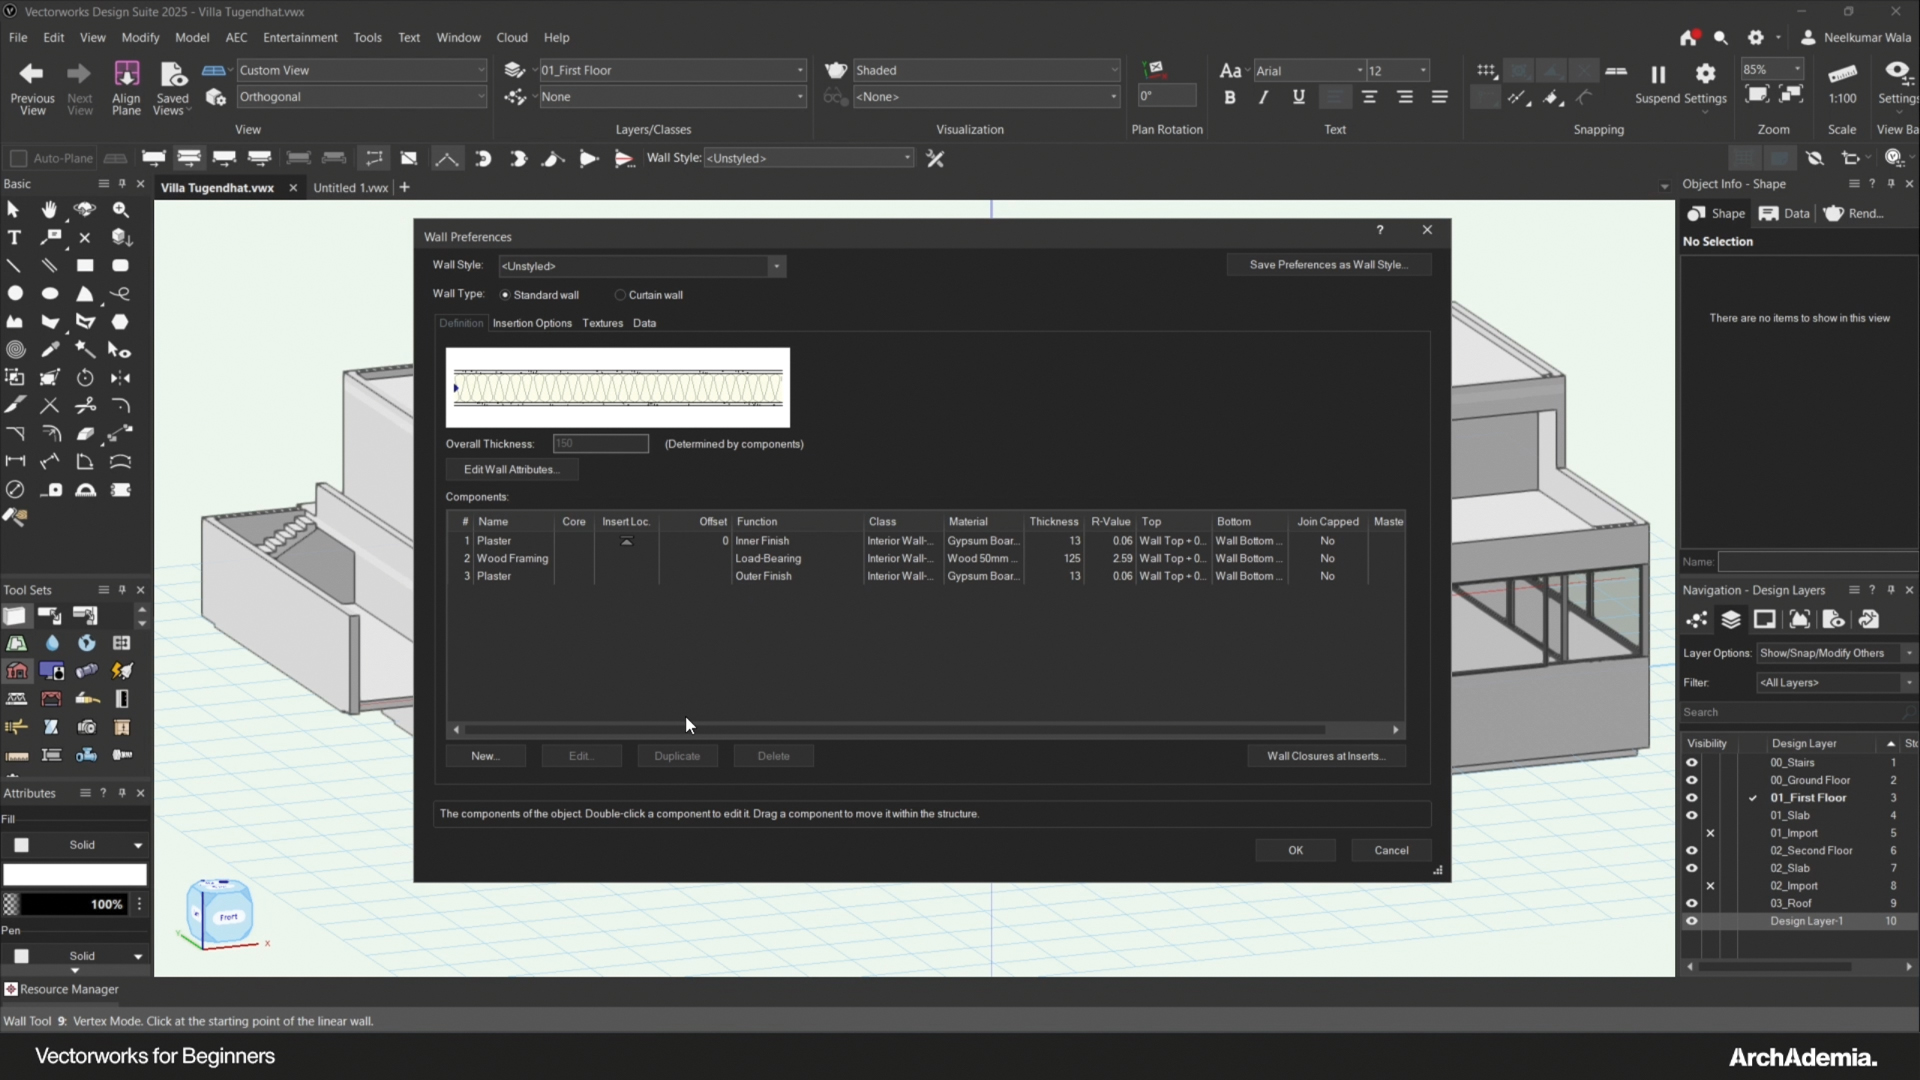Hide the 00_Stairs layer eye icon
Viewport: 1920px width, 1080px height.
click(x=1691, y=763)
